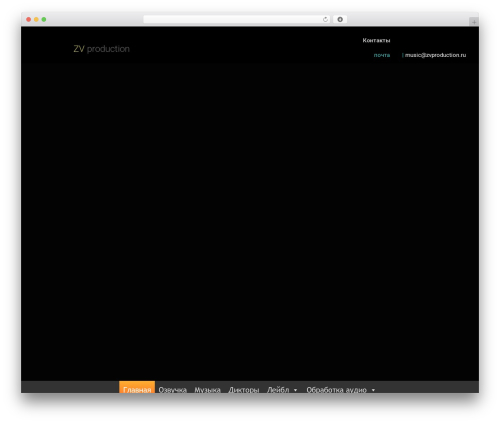
Task: Click the ZV production logo
Action: (101, 49)
